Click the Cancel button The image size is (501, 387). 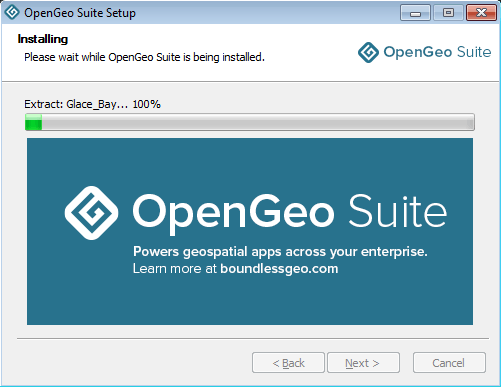pos(449,363)
